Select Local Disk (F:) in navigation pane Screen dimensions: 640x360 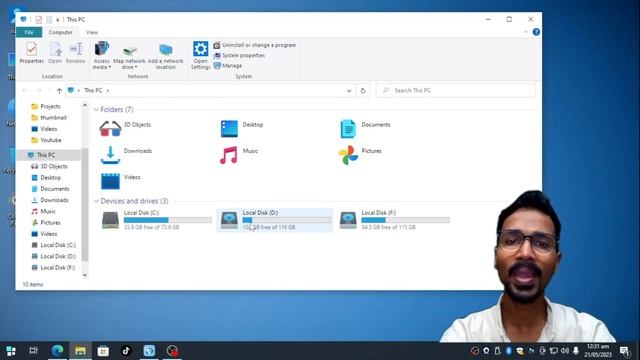coord(58,267)
